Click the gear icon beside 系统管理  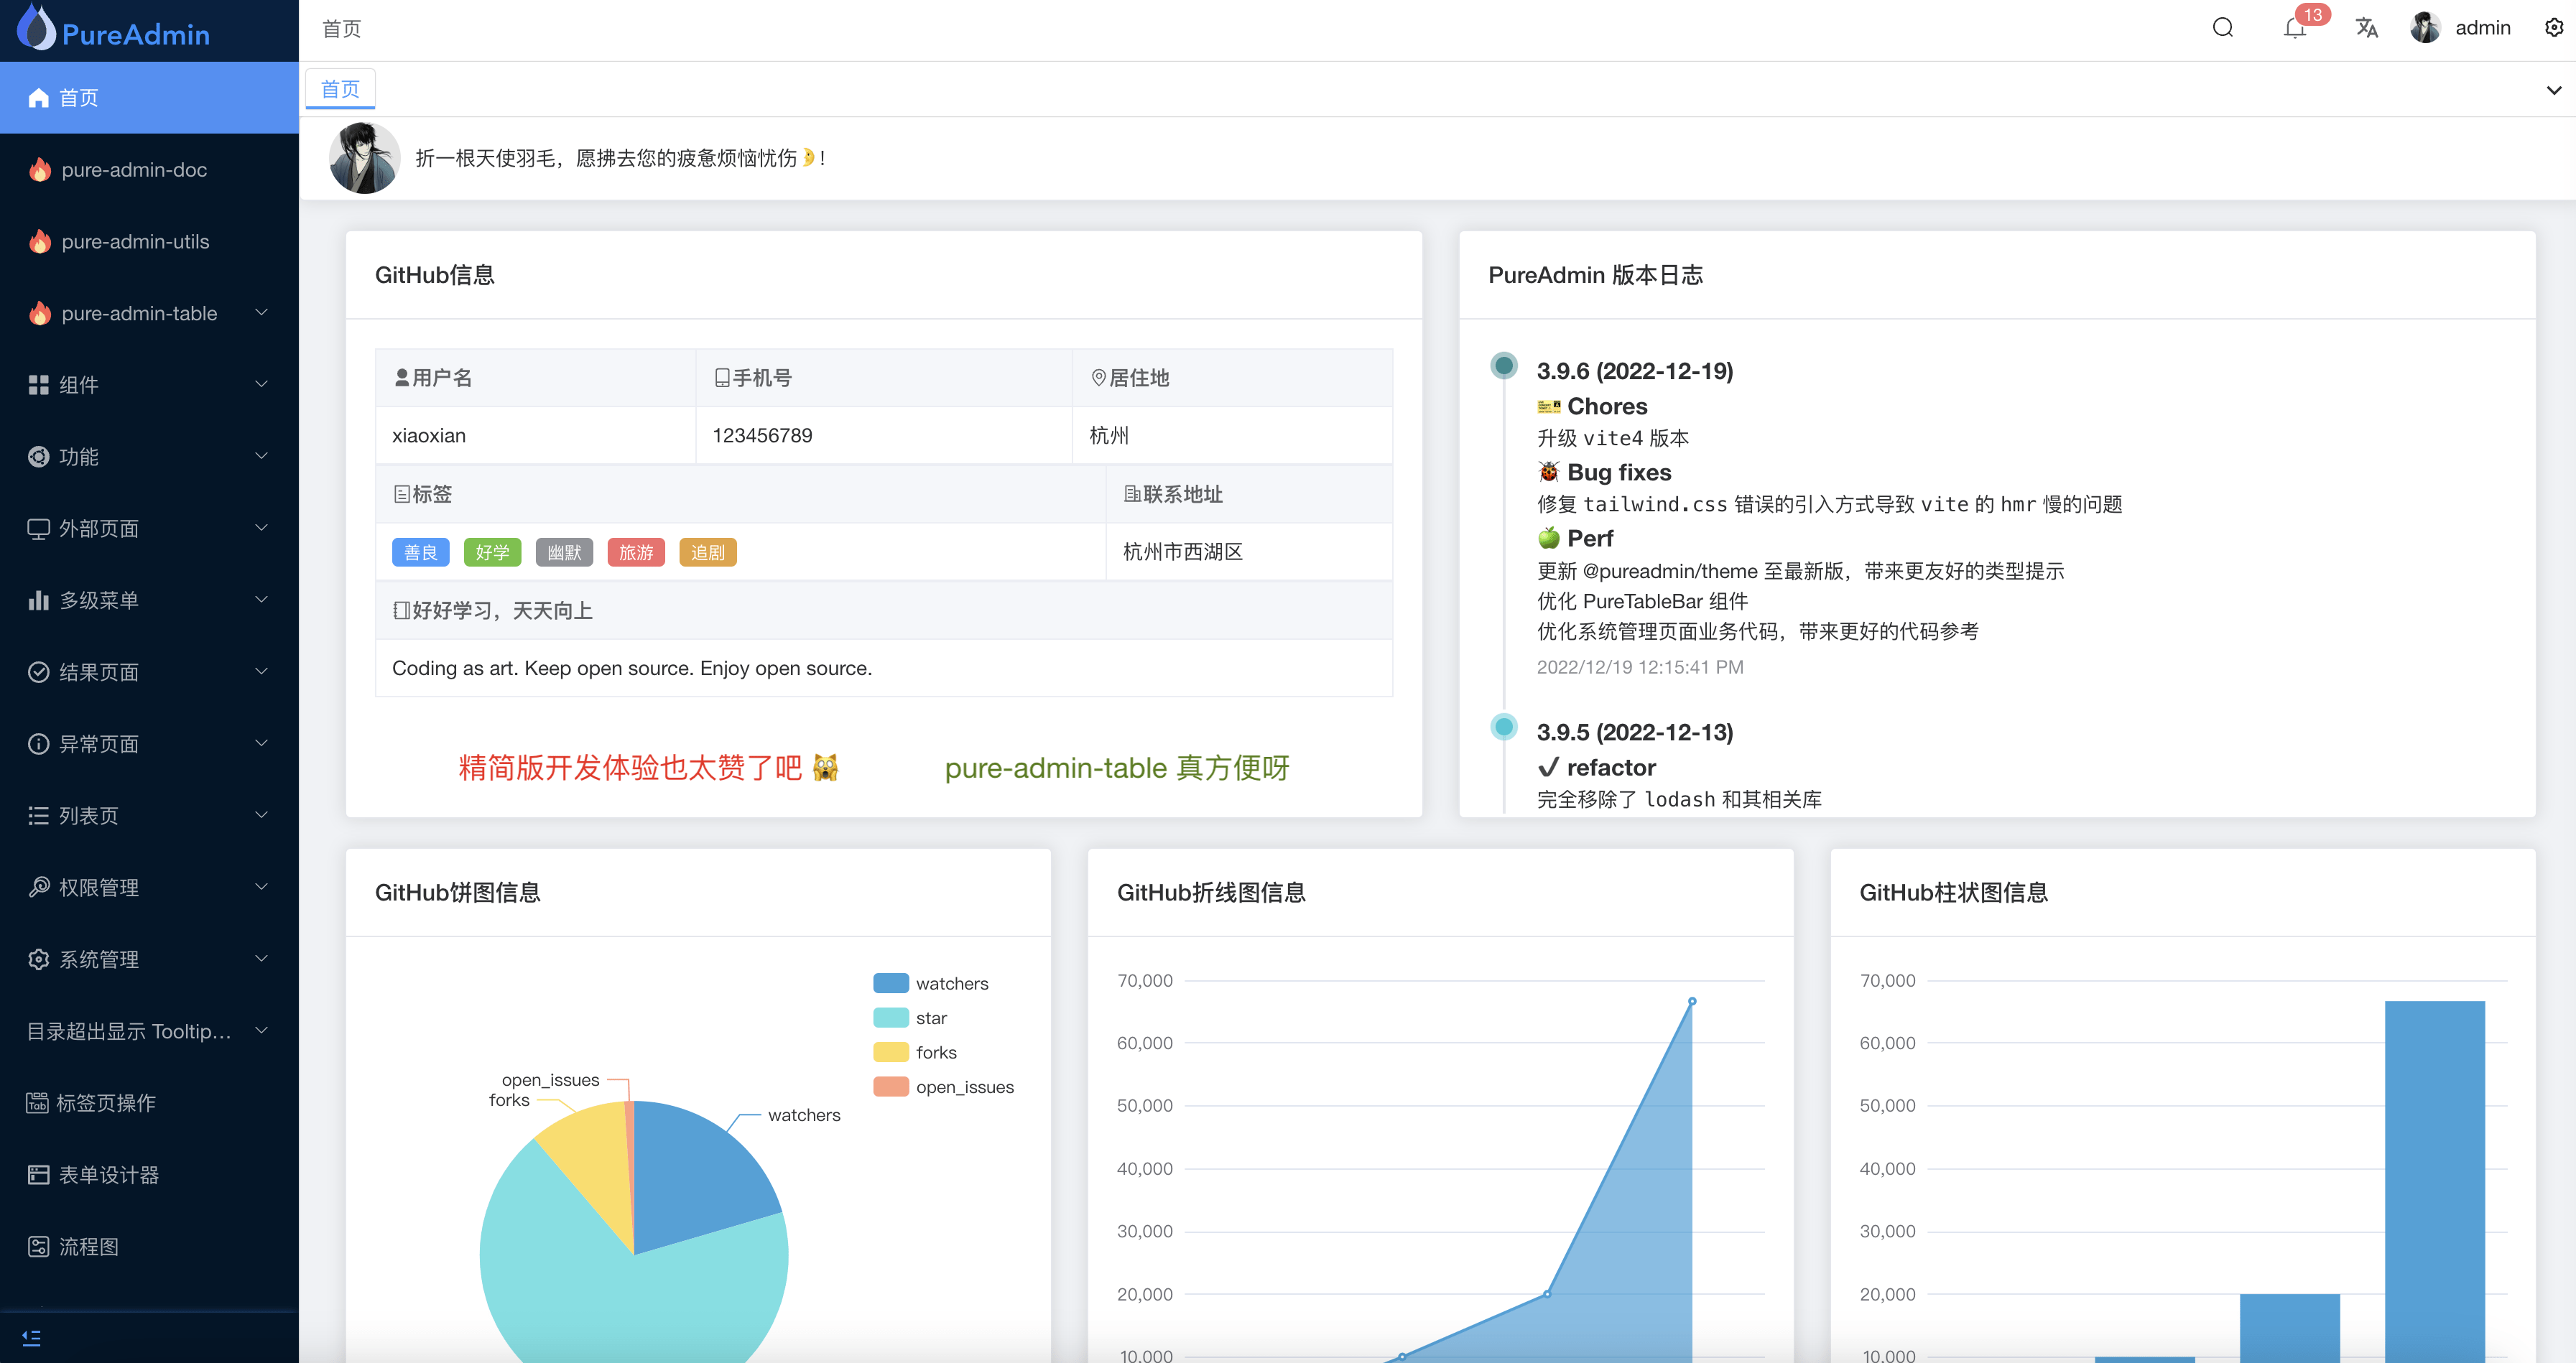click(38, 959)
